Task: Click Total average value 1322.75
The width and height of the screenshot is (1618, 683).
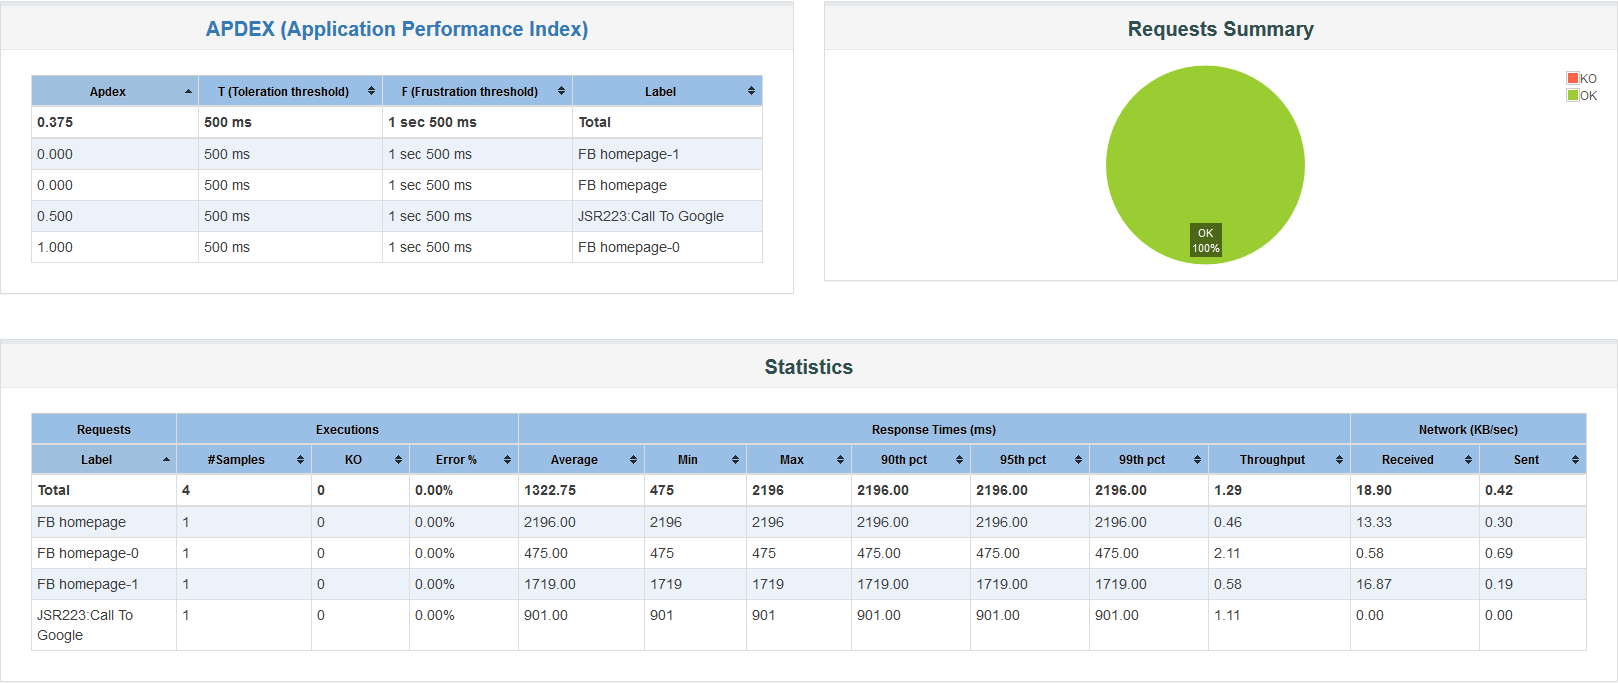Action: click(550, 490)
